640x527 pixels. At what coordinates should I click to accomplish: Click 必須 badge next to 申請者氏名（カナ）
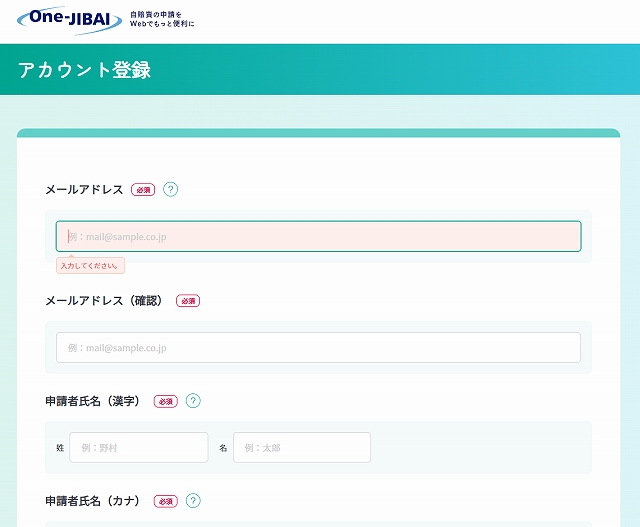[165, 501]
